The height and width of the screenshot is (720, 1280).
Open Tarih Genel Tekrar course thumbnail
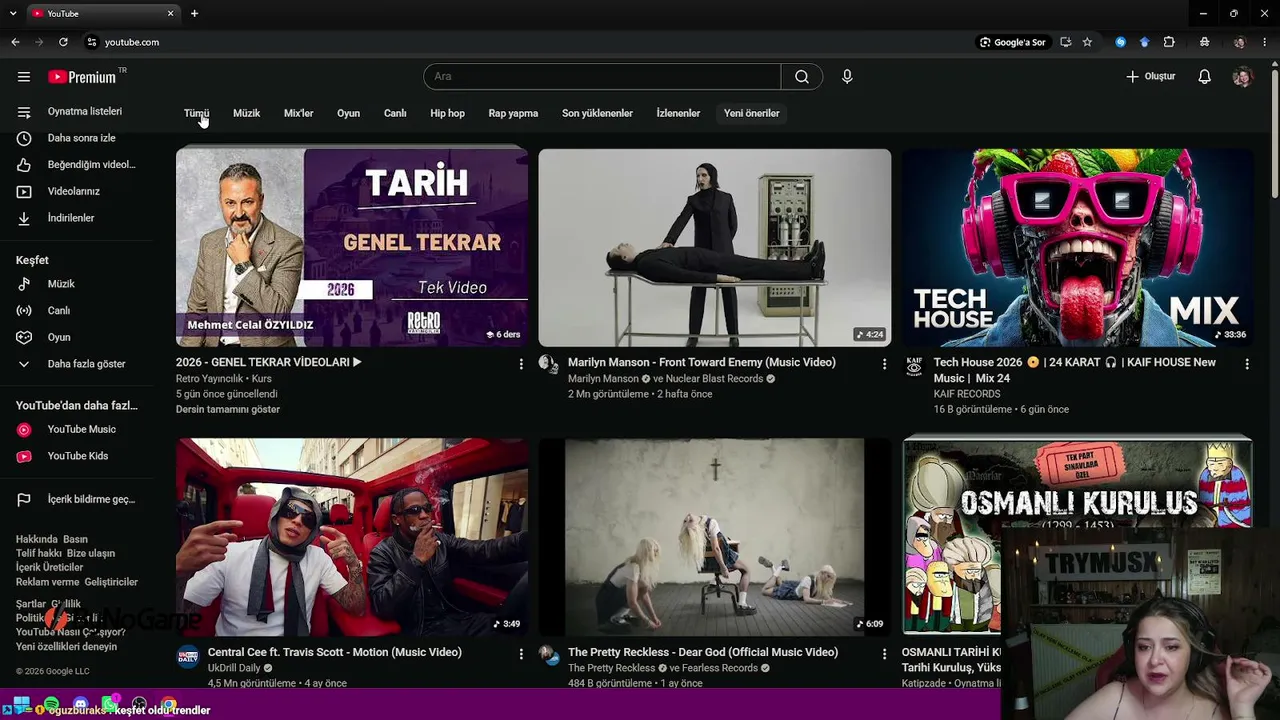click(x=352, y=247)
